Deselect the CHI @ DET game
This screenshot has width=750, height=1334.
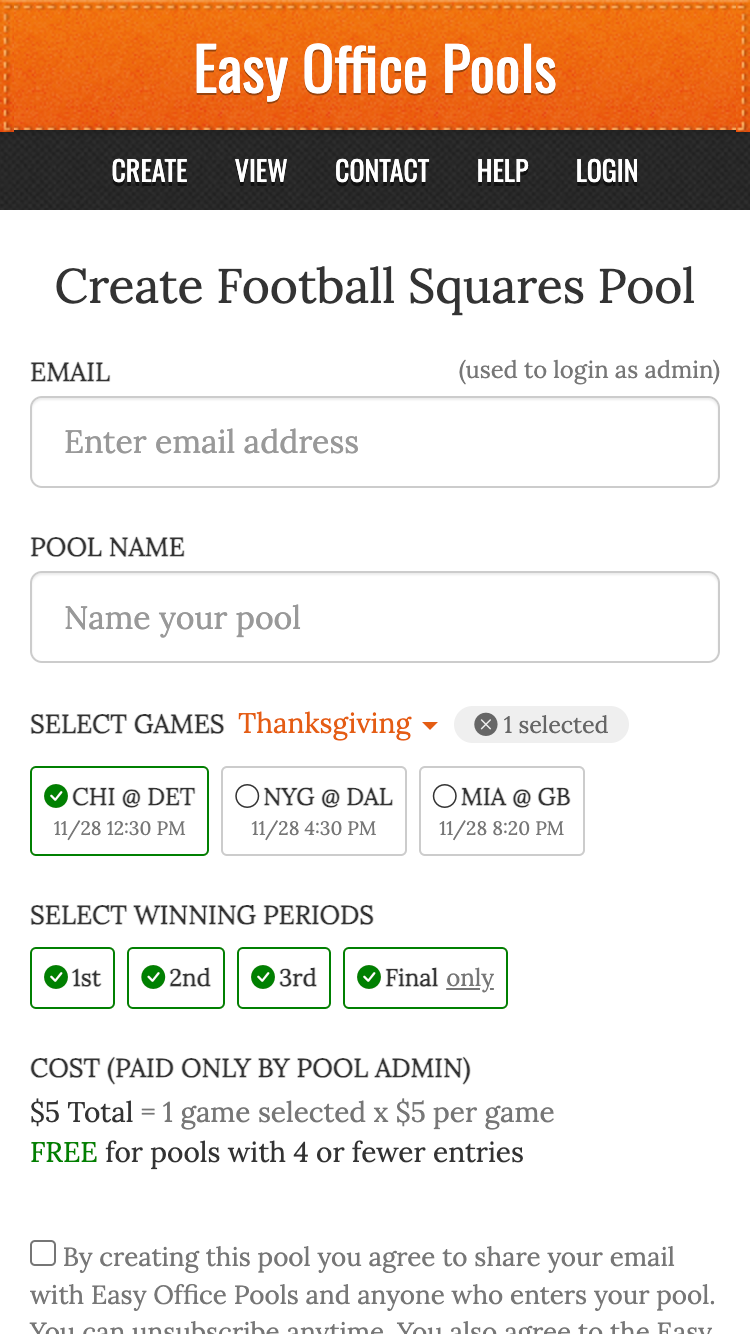119,810
